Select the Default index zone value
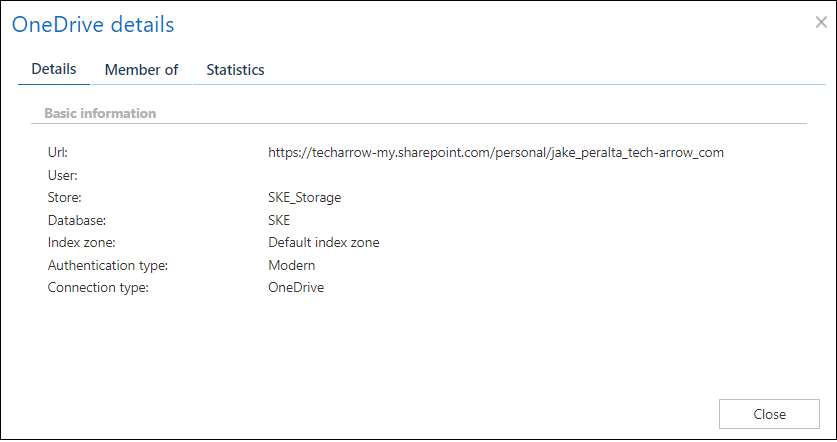837x442 pixels. 323,242
